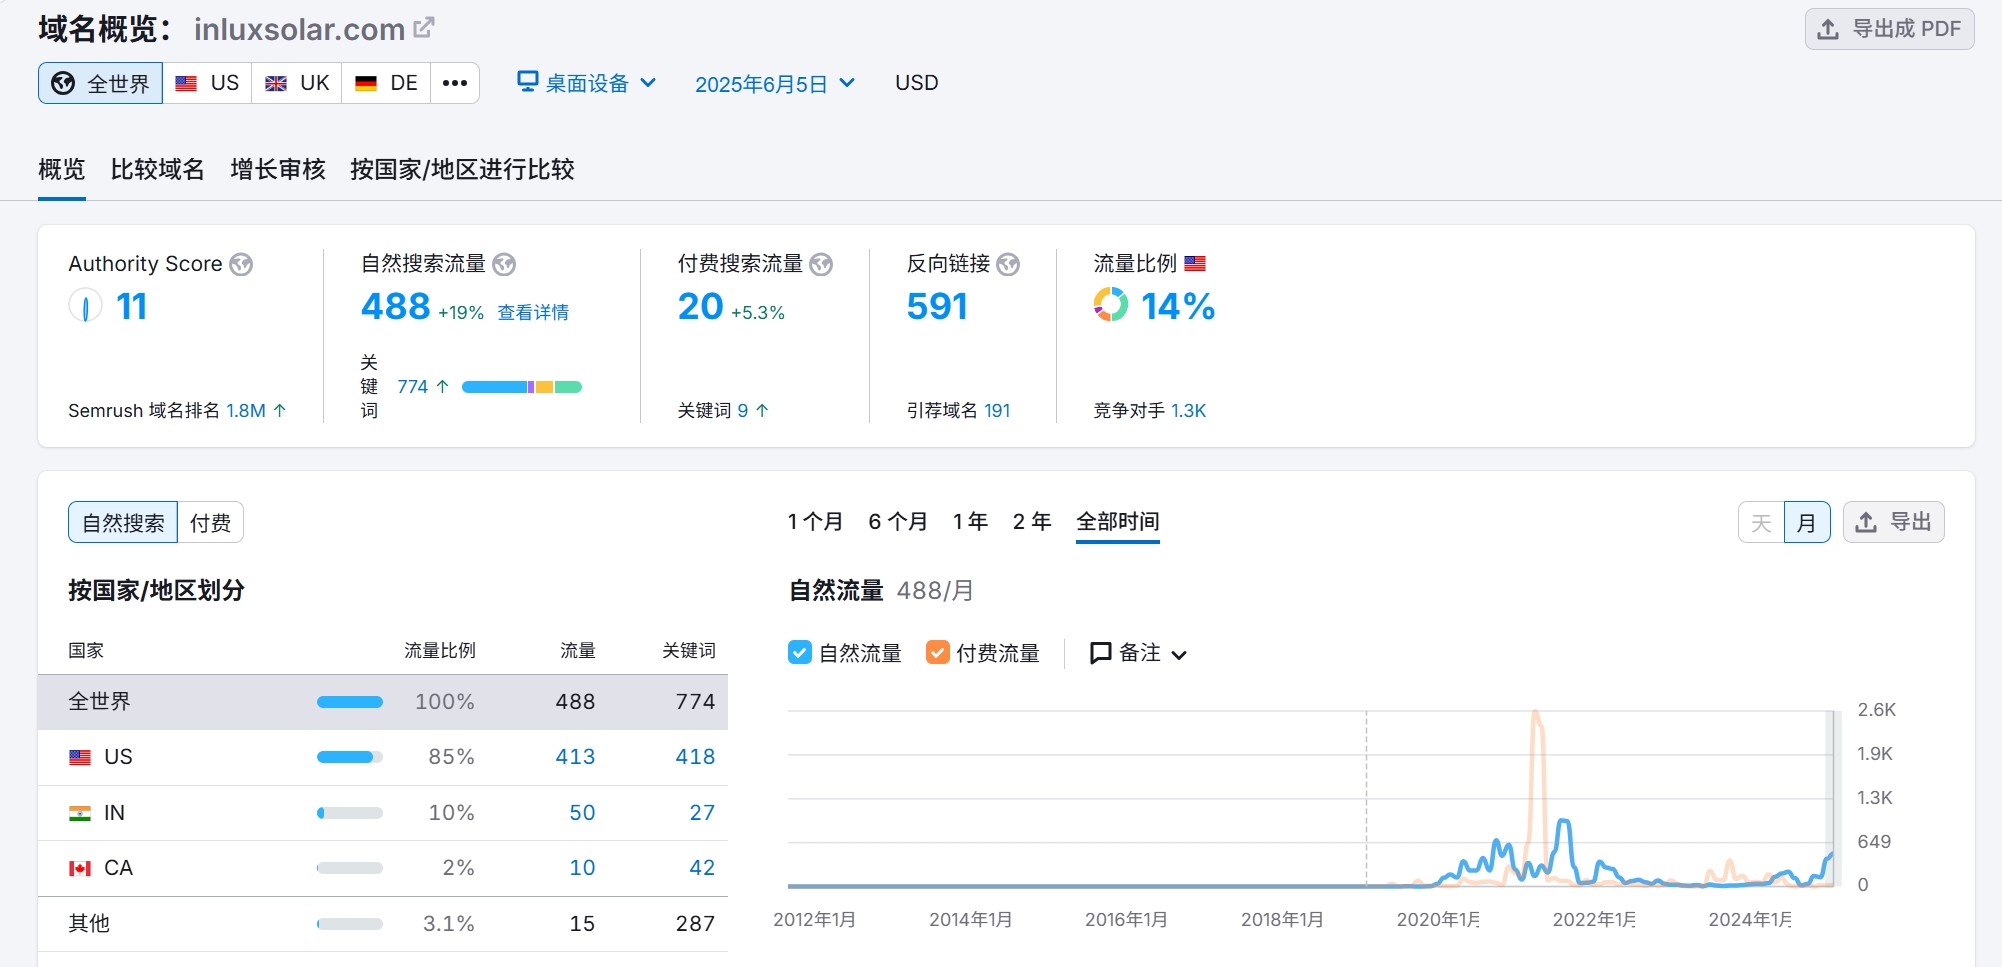Click the globe icon beside Authority Score

[x=241, y=264]
